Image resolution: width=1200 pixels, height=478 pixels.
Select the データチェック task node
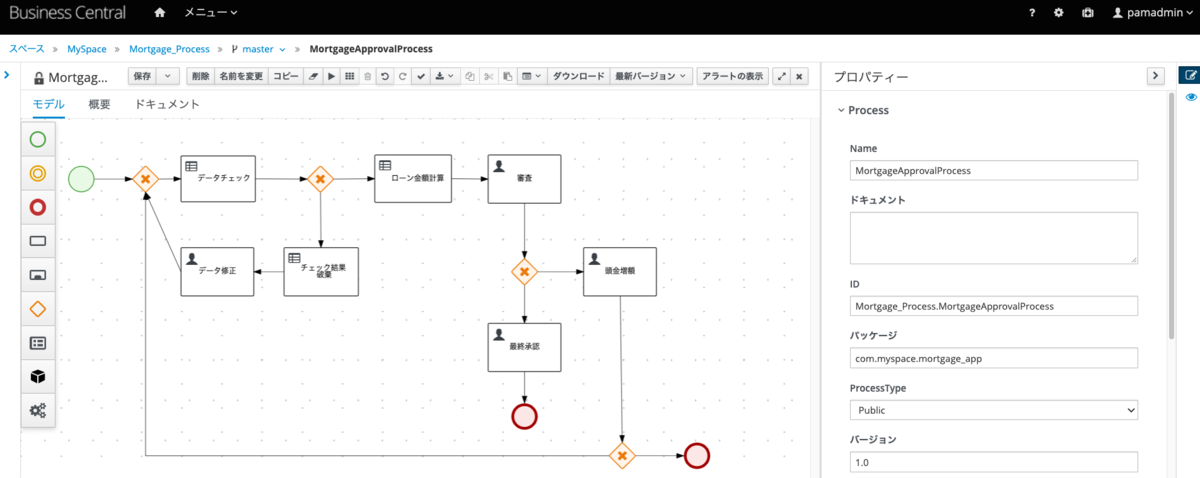coord(218,178)
